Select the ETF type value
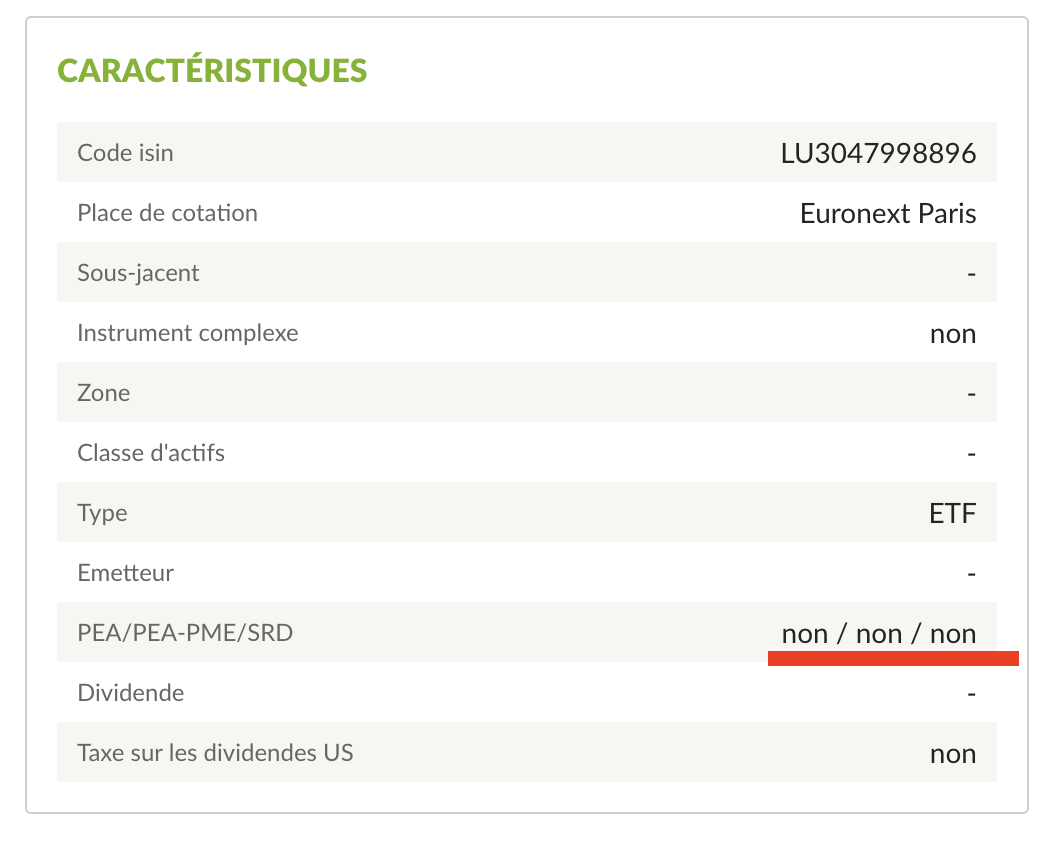Image resolution: width=1050 pixels, height=842 pixels. tap(952, 514)
